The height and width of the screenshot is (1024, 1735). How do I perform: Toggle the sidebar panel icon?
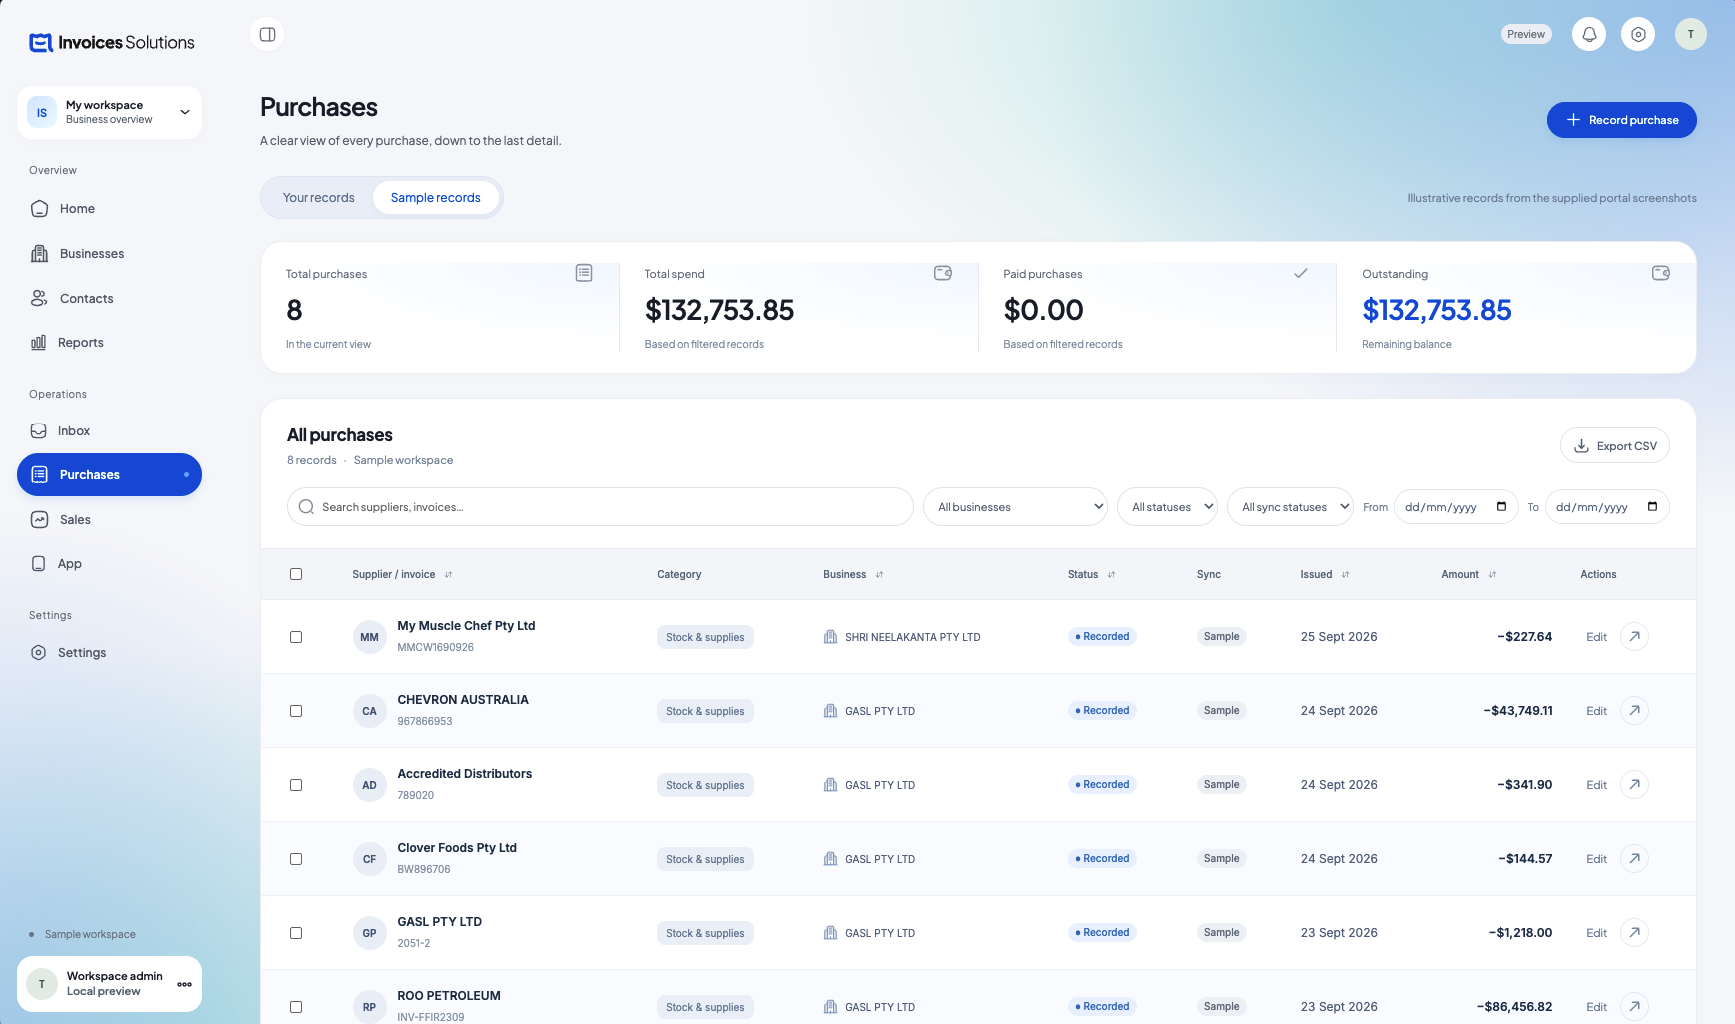[267, 34]
